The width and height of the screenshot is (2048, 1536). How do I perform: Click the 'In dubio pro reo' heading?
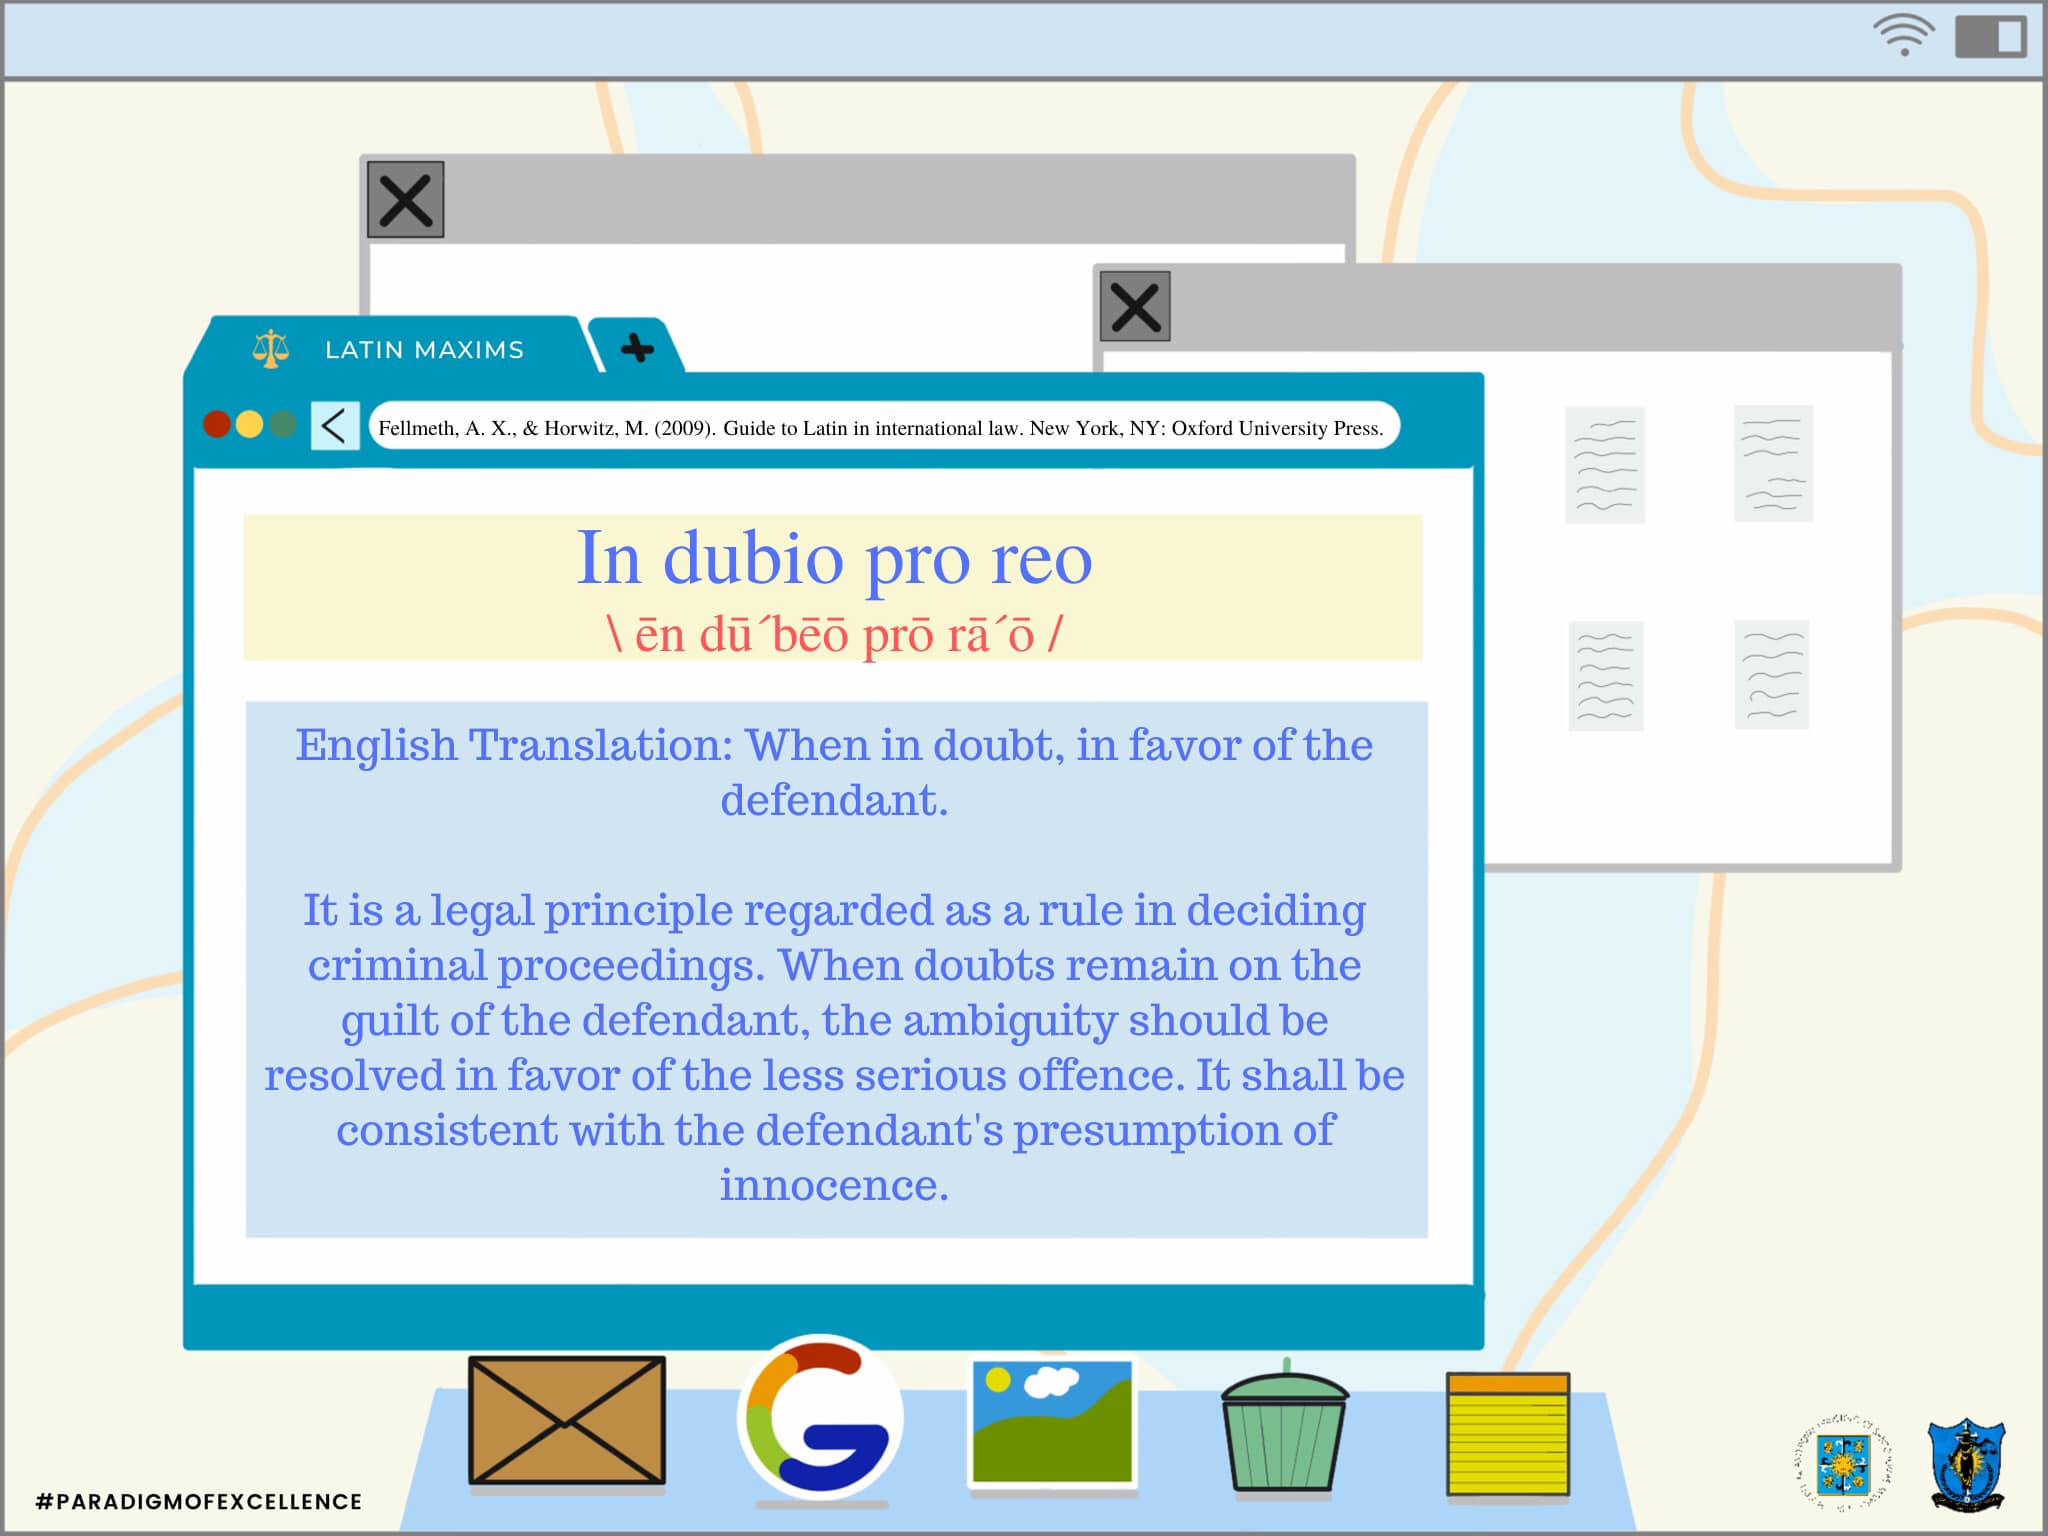[834, 558]
